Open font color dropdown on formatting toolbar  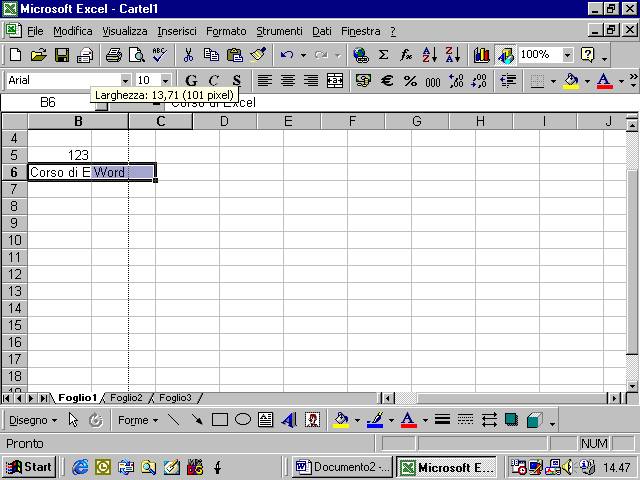[621, 81]
